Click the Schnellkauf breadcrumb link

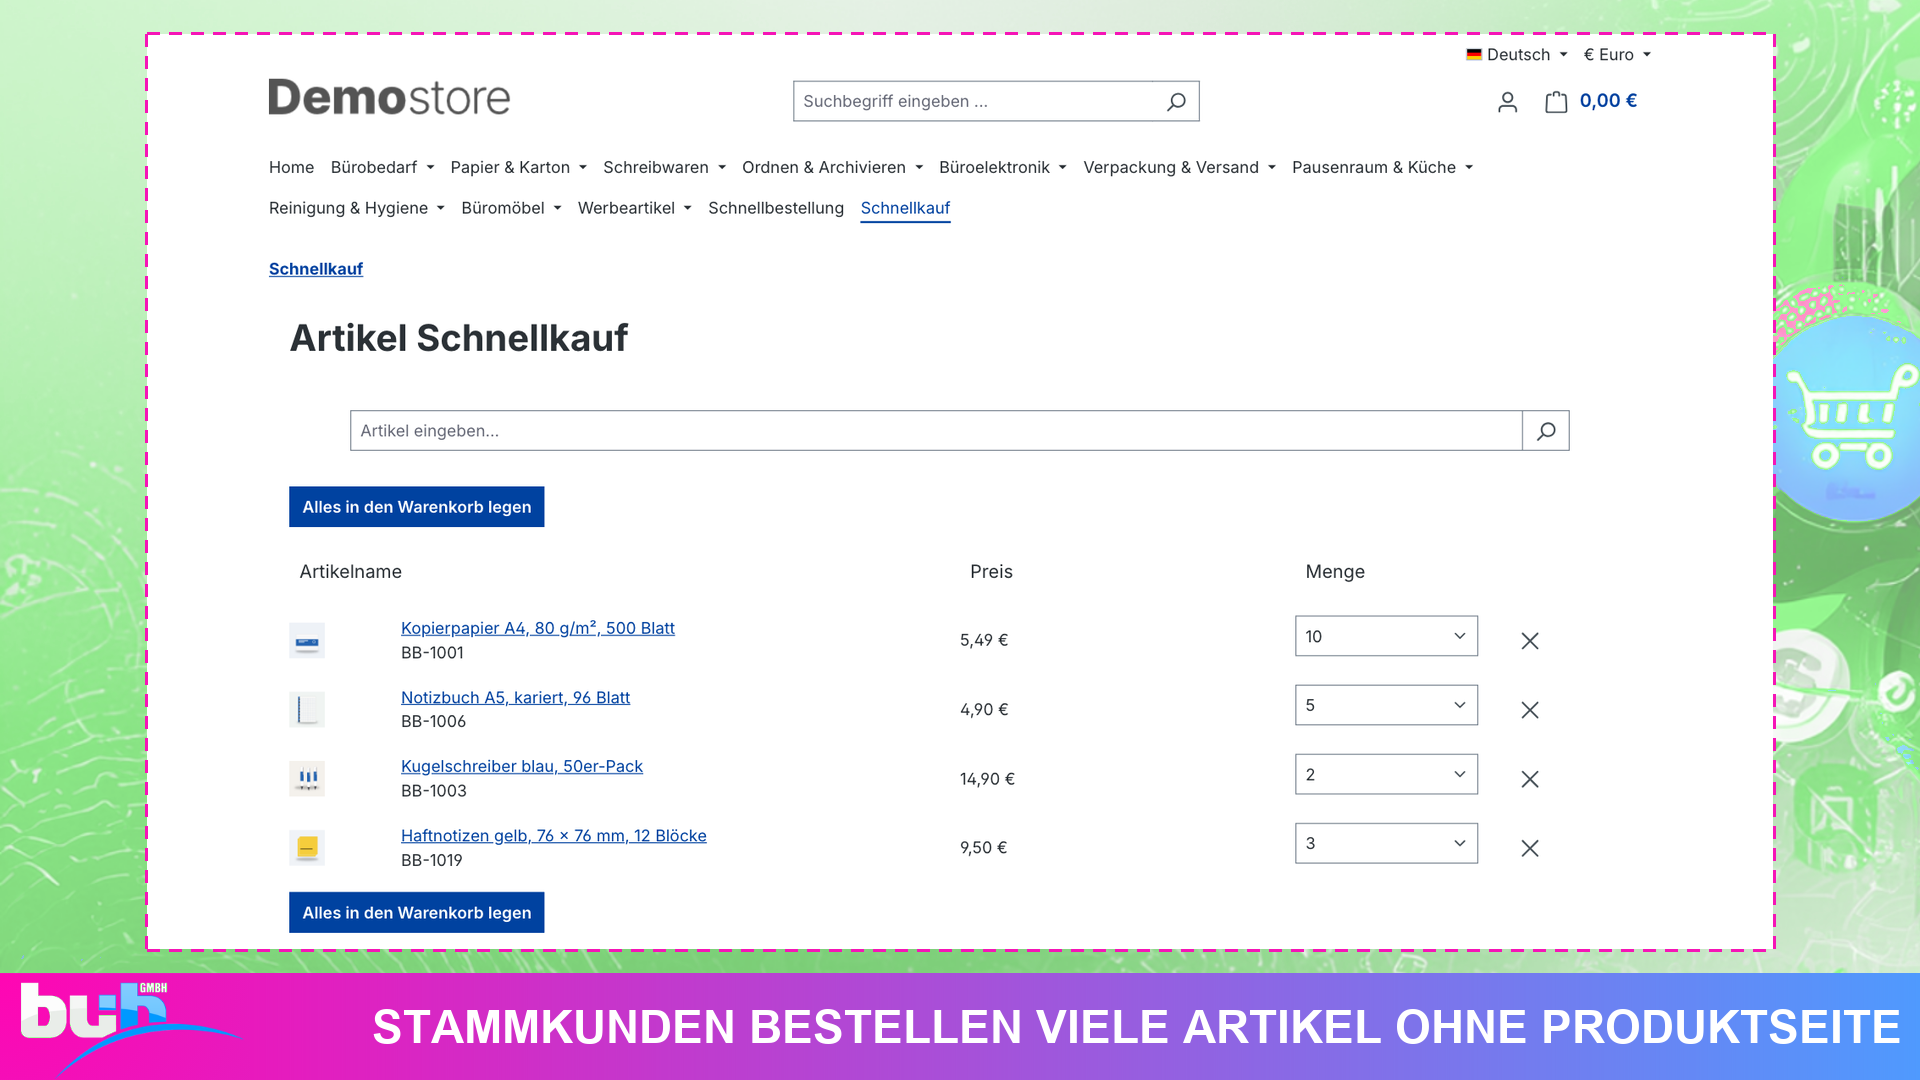pos(316,269)
